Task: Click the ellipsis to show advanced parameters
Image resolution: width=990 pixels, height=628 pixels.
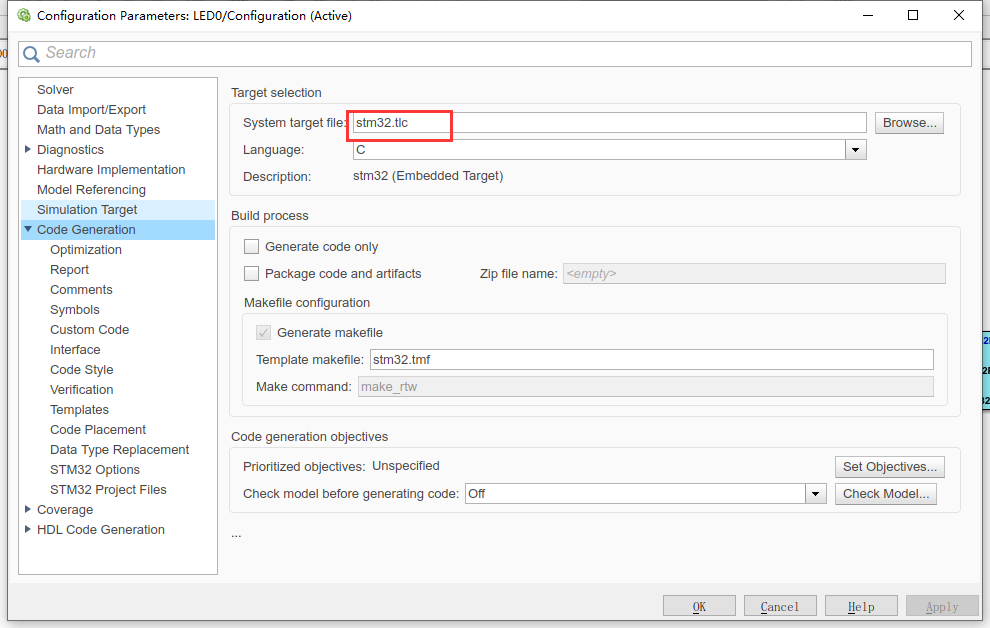Action: [236, 535]
